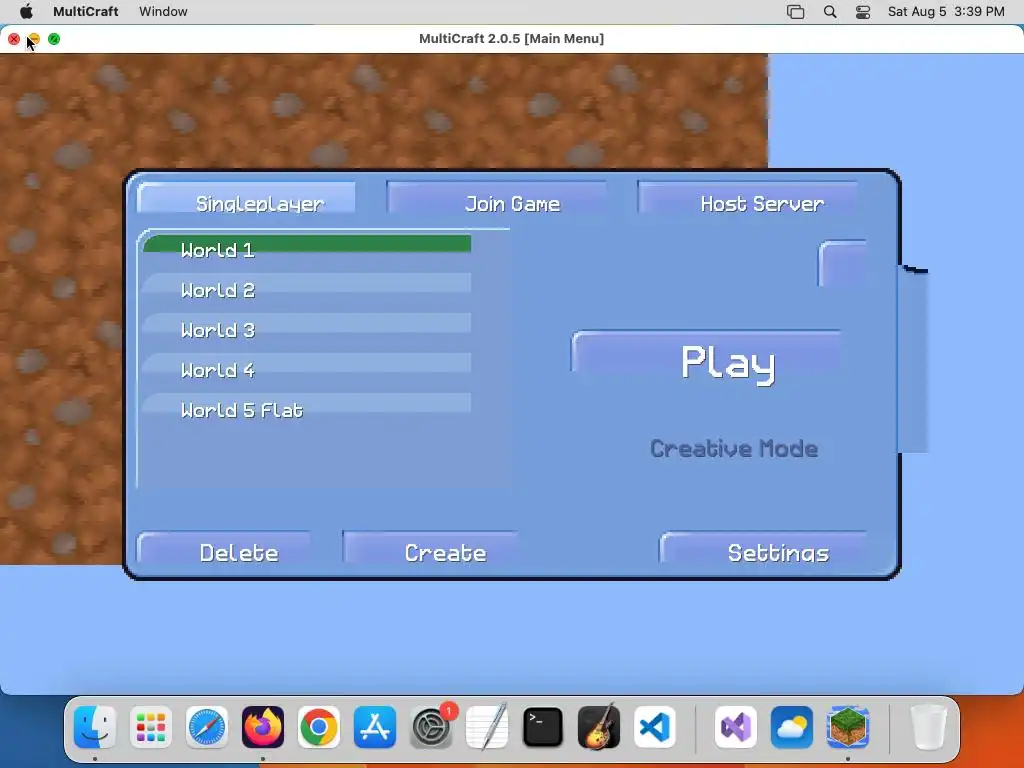Open GarageBand guitar icon
Viewport: 1024px width, 768px height.
pos(599,727)
